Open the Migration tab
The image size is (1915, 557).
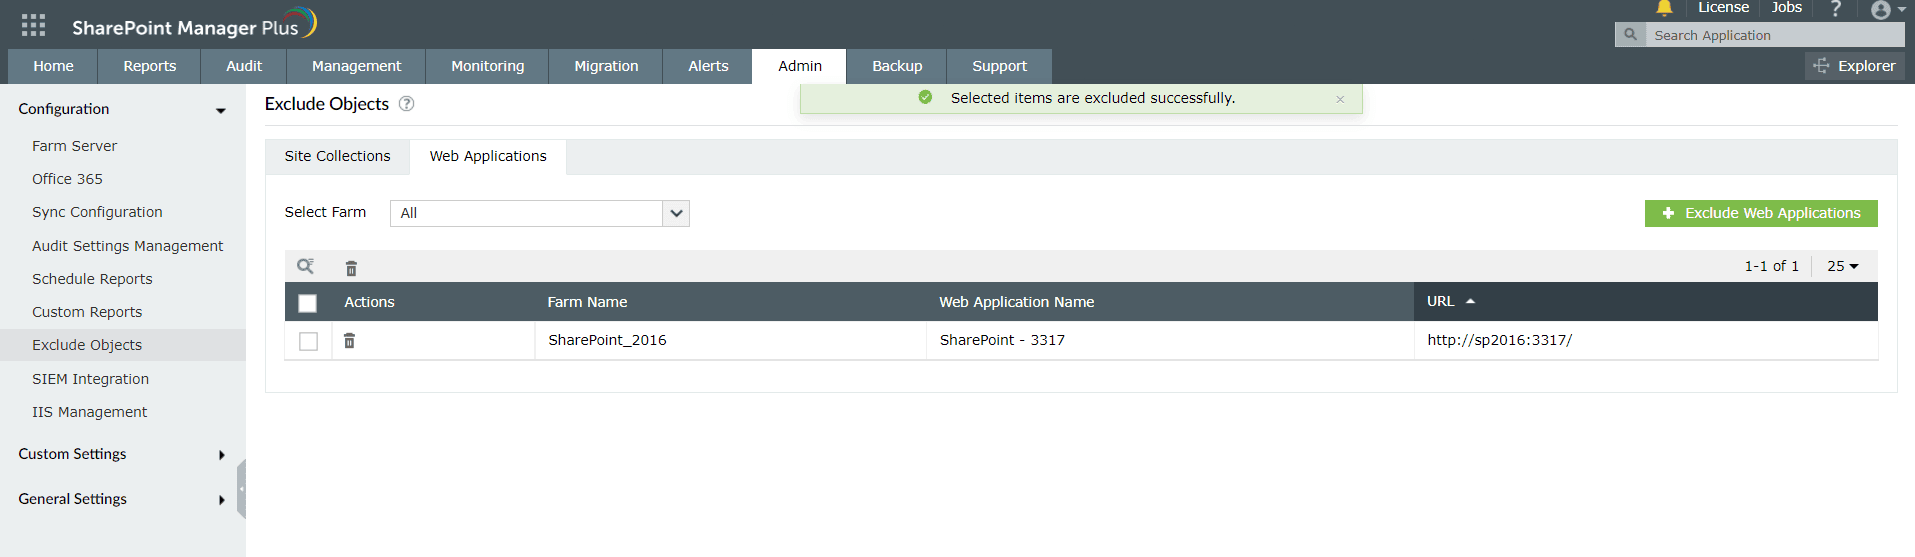[x=606, y=66]
